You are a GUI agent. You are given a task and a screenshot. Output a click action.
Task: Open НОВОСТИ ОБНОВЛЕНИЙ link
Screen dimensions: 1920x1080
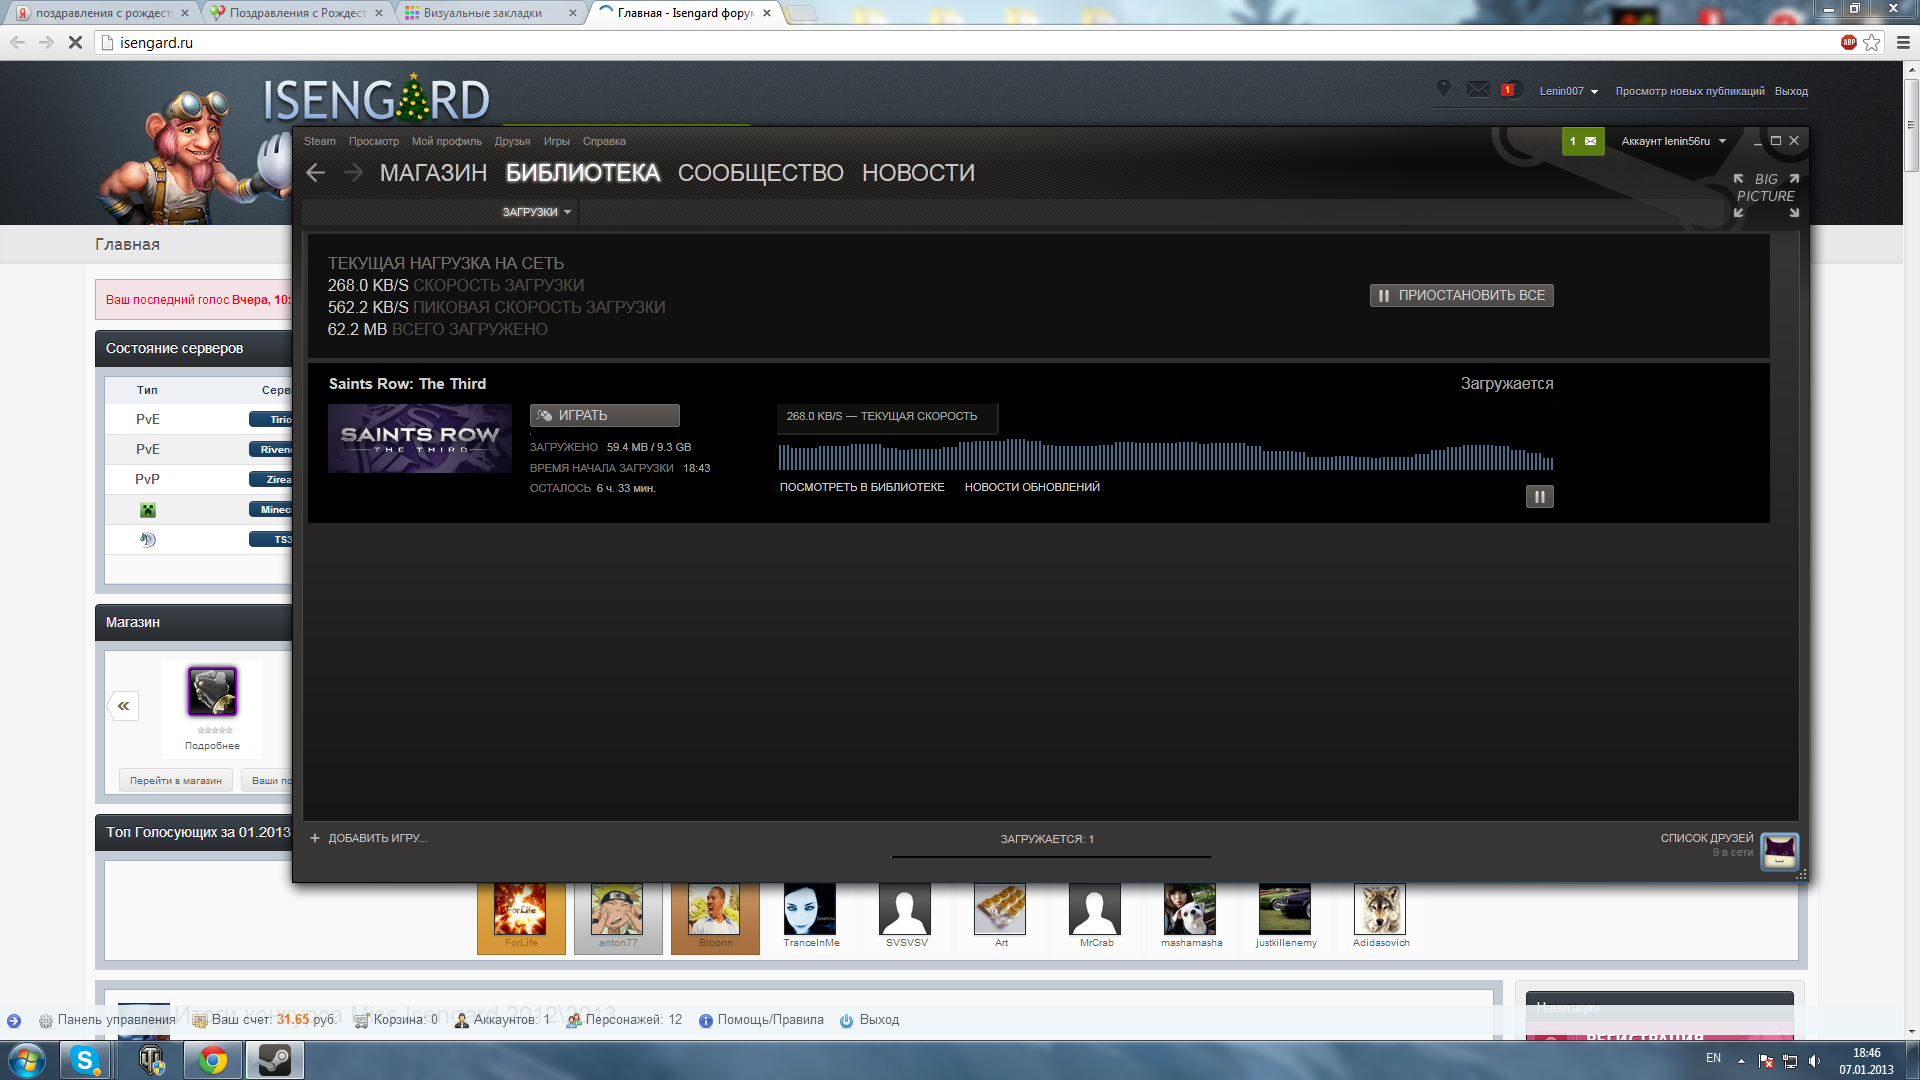point(1032,487)
